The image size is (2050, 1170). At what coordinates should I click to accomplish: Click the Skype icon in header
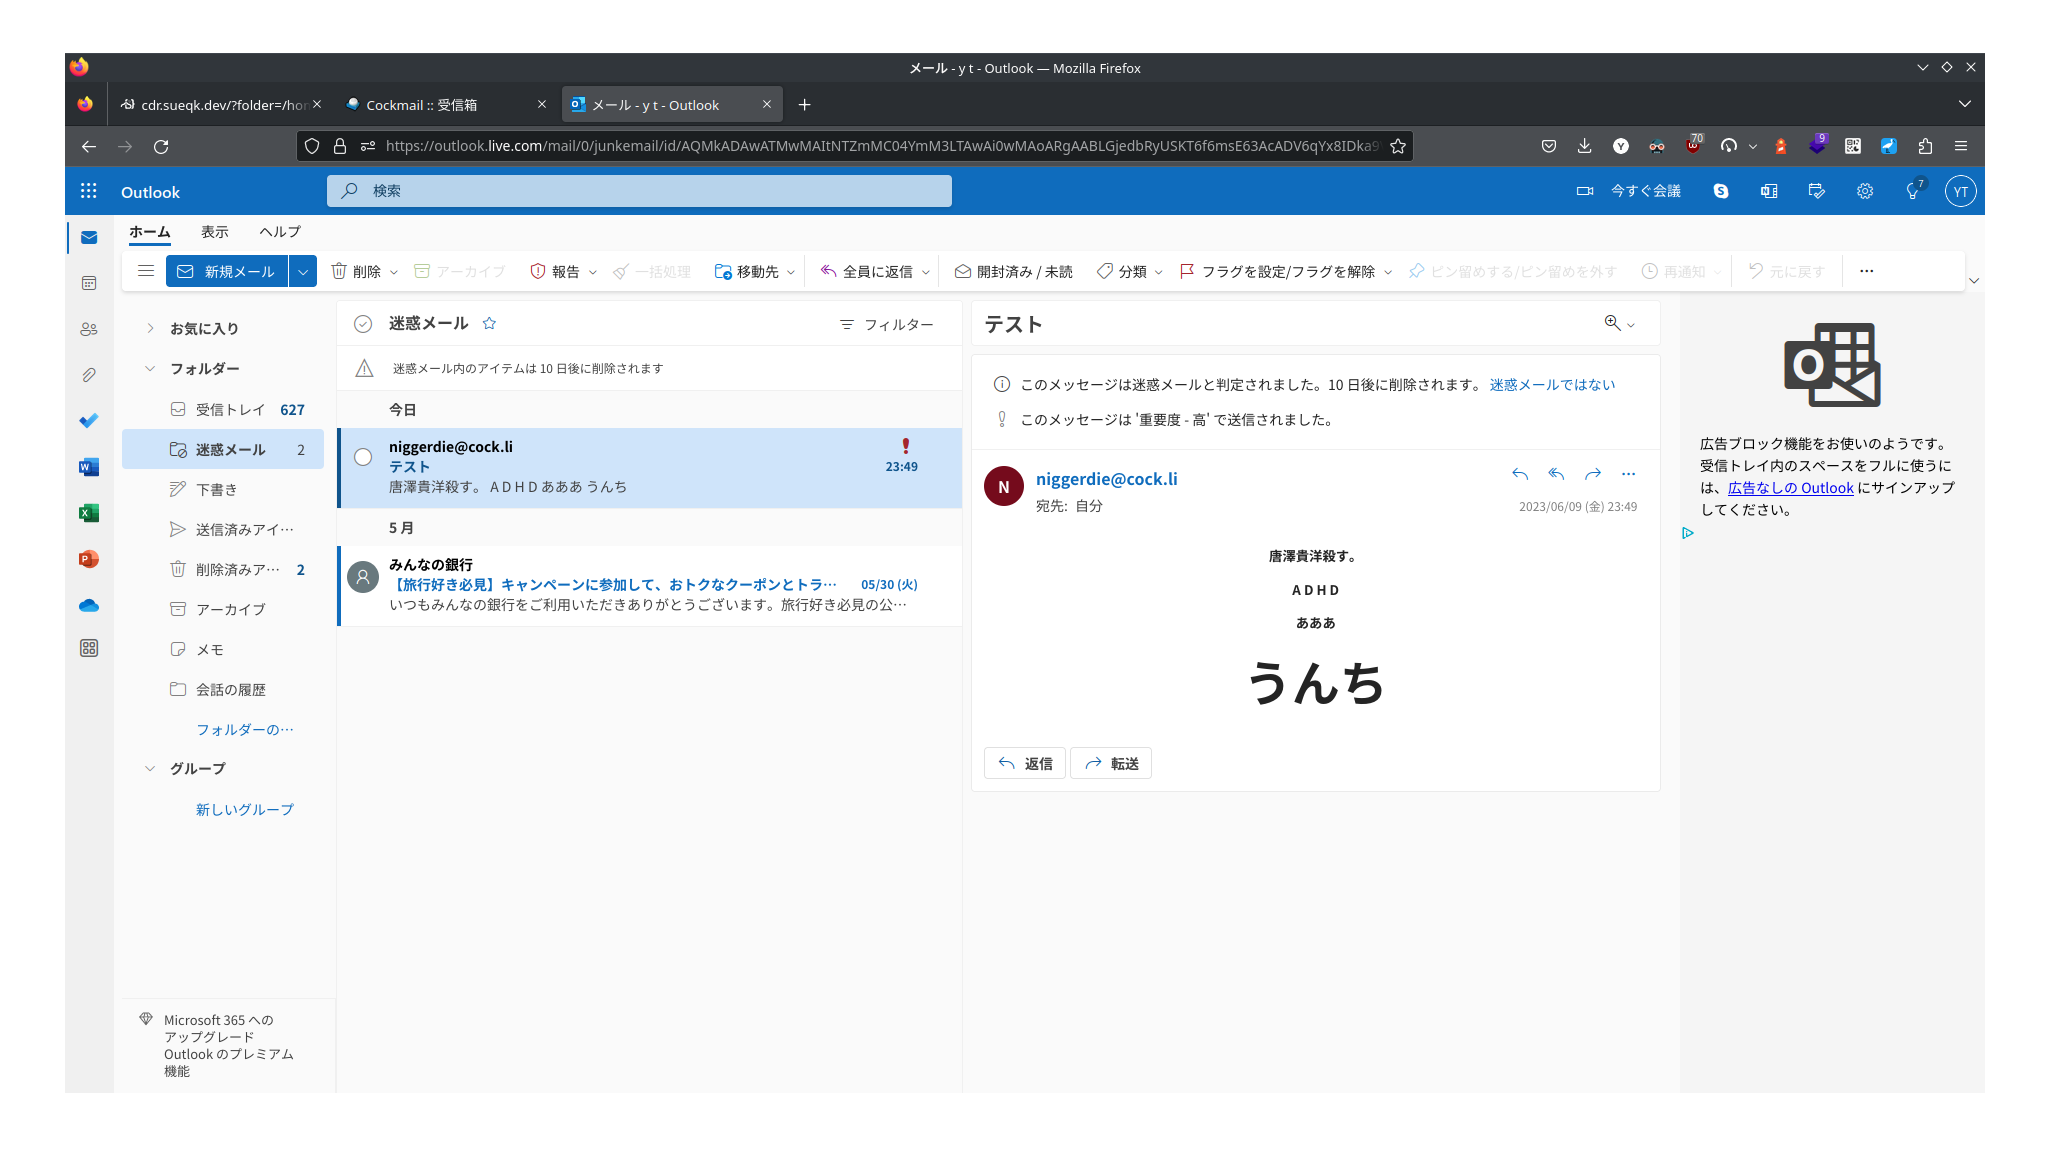point(1721,191)
